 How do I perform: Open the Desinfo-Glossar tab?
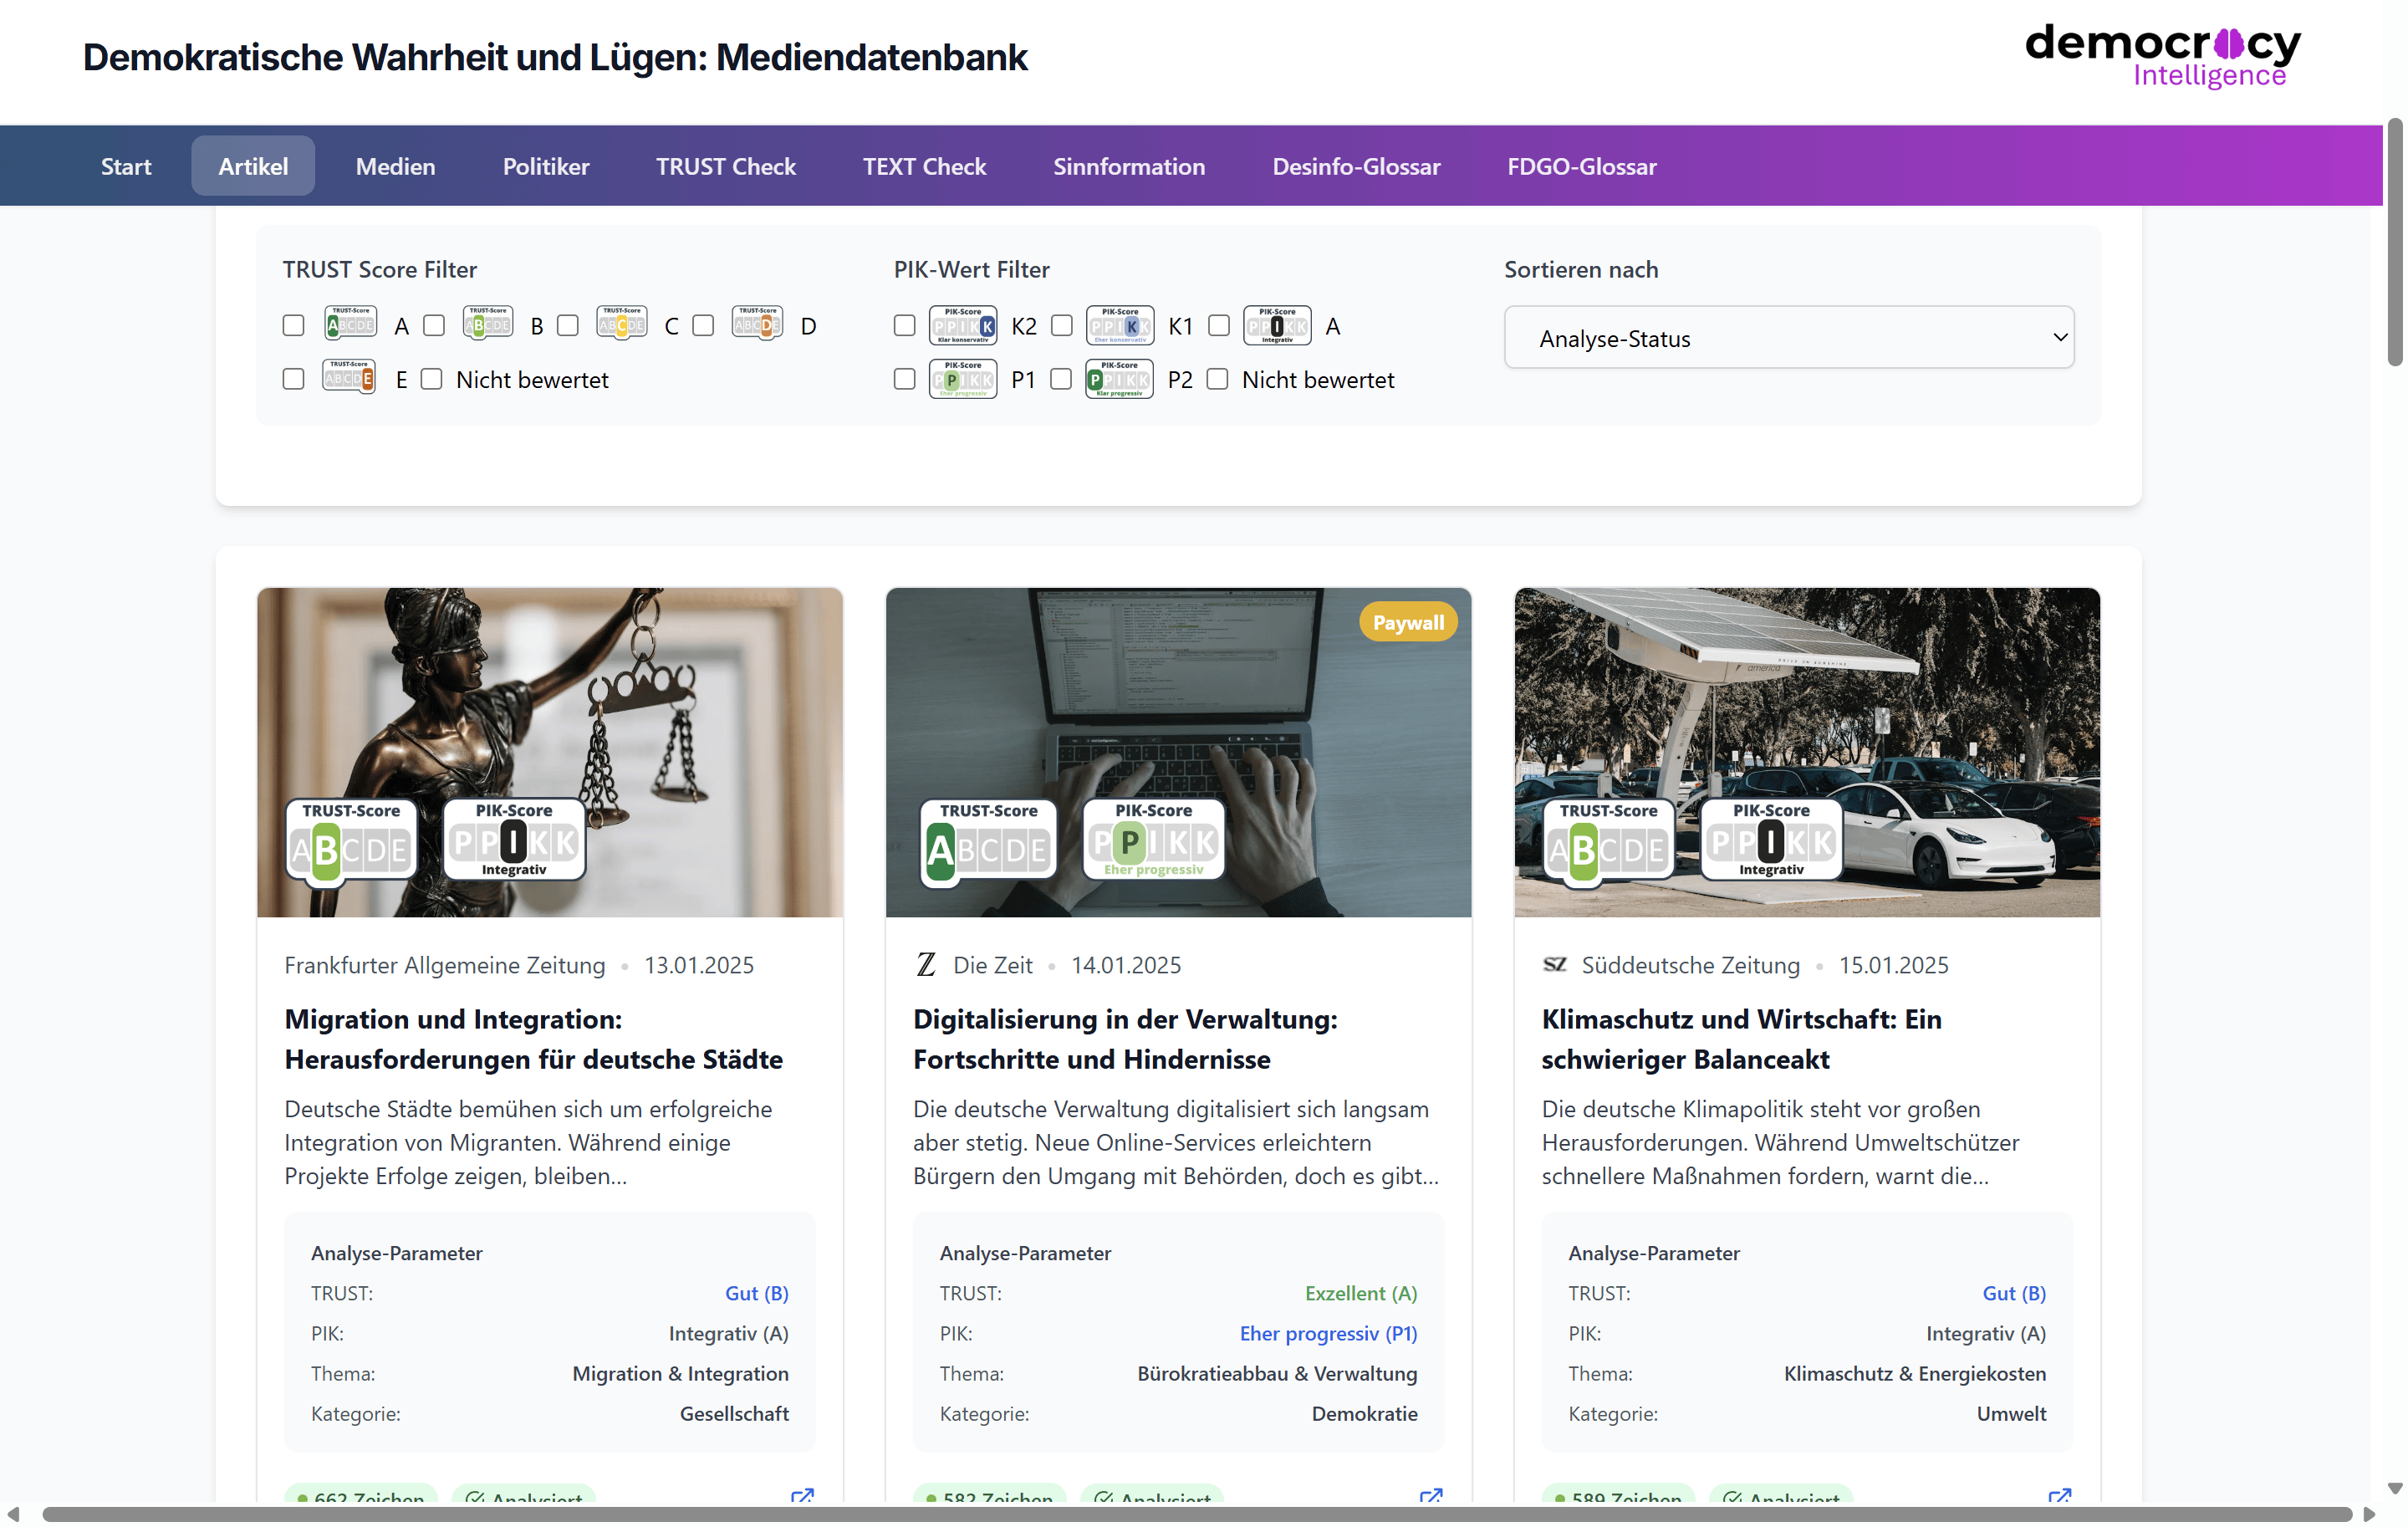coord(1356,166)
